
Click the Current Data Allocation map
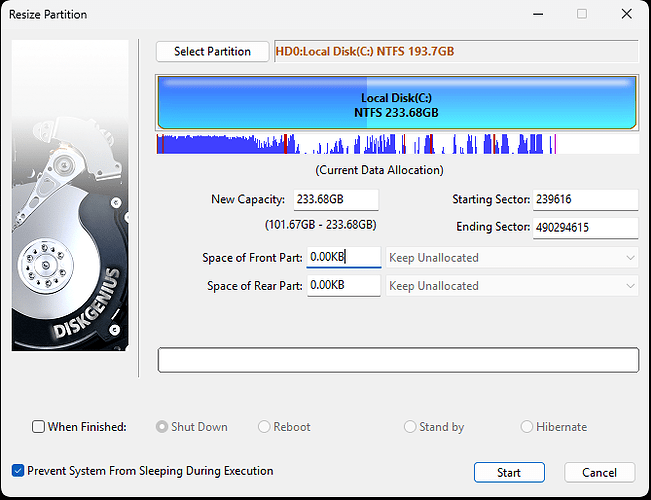[397, 144]
